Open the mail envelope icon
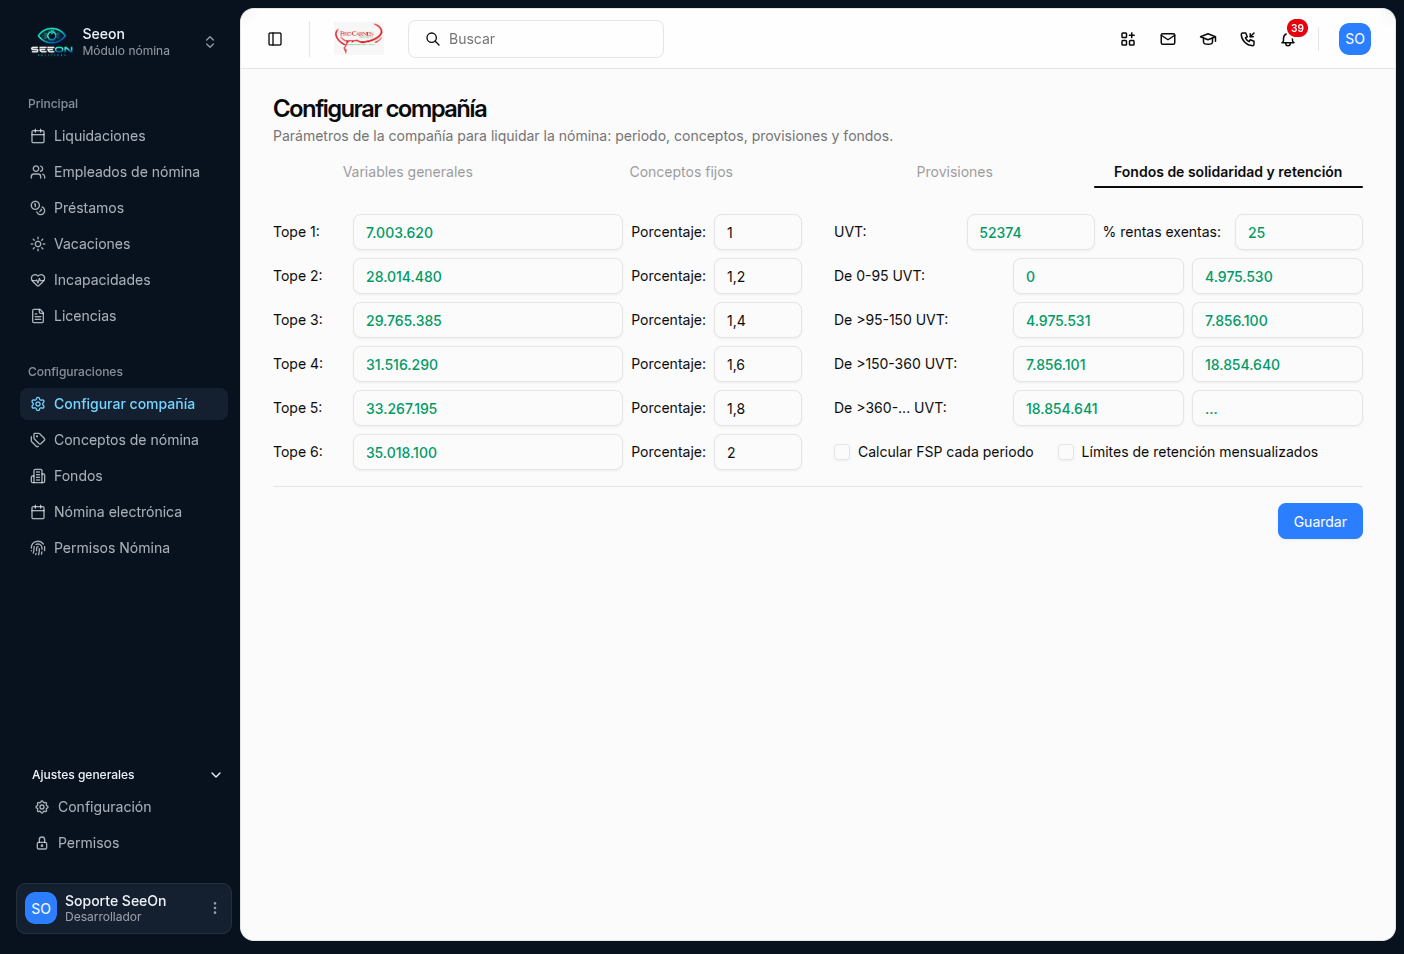The height and width of the screenshot is (954, 1404). pyautogui.click(x=1168, y=39)
